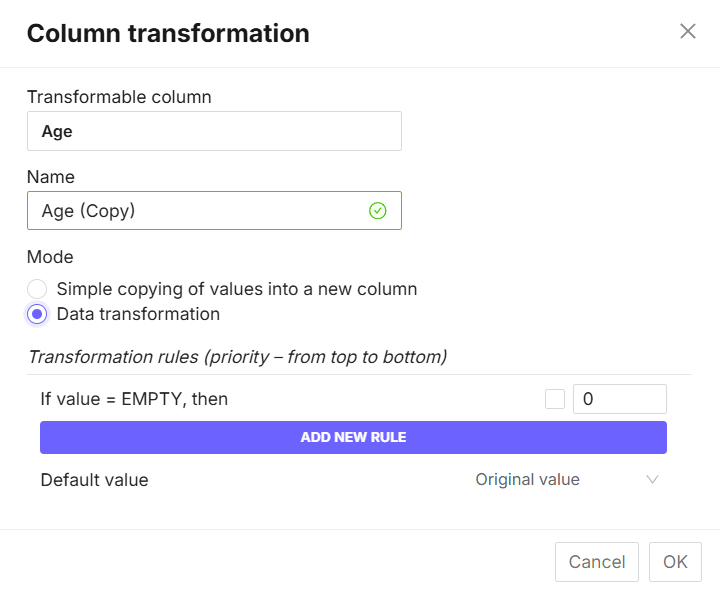Click the replacement value field showing 0
Image resolution: width=720 pixels, height=593 pixels.
619,399
